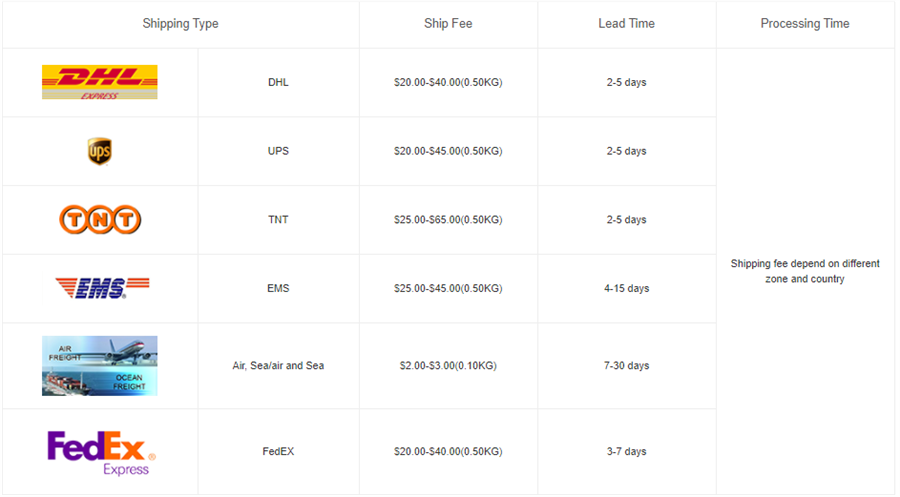This screenshot has height=497, width=900.
Task: Click the air and ocean freight image
Action: click(99, 366)
